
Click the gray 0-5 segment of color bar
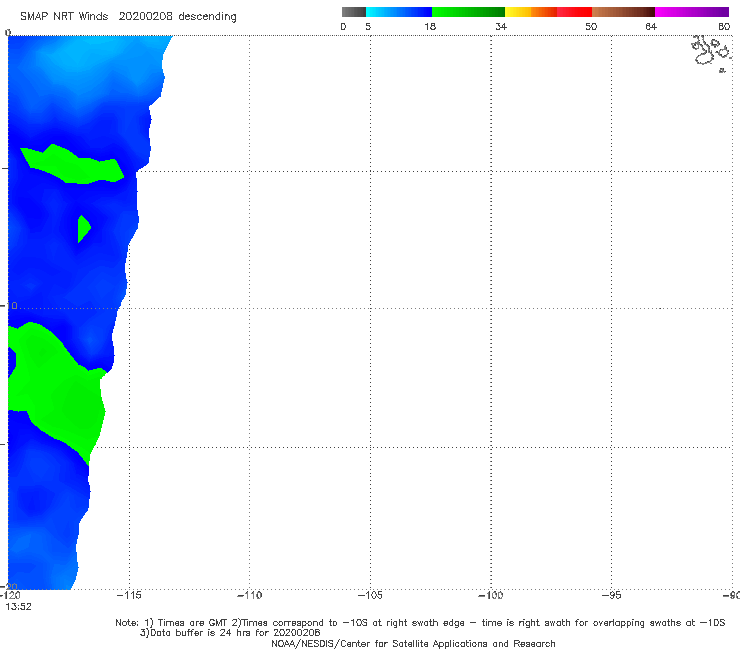tap(353, 12)
